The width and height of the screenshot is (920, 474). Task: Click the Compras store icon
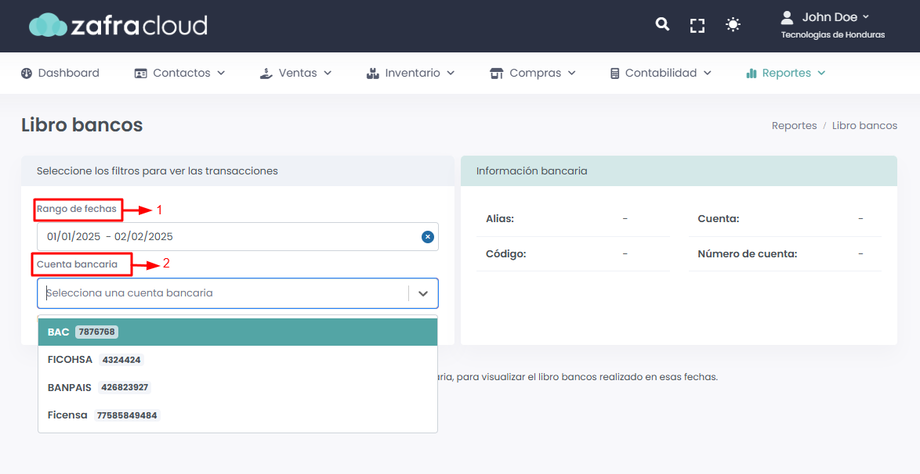point(496,73)
